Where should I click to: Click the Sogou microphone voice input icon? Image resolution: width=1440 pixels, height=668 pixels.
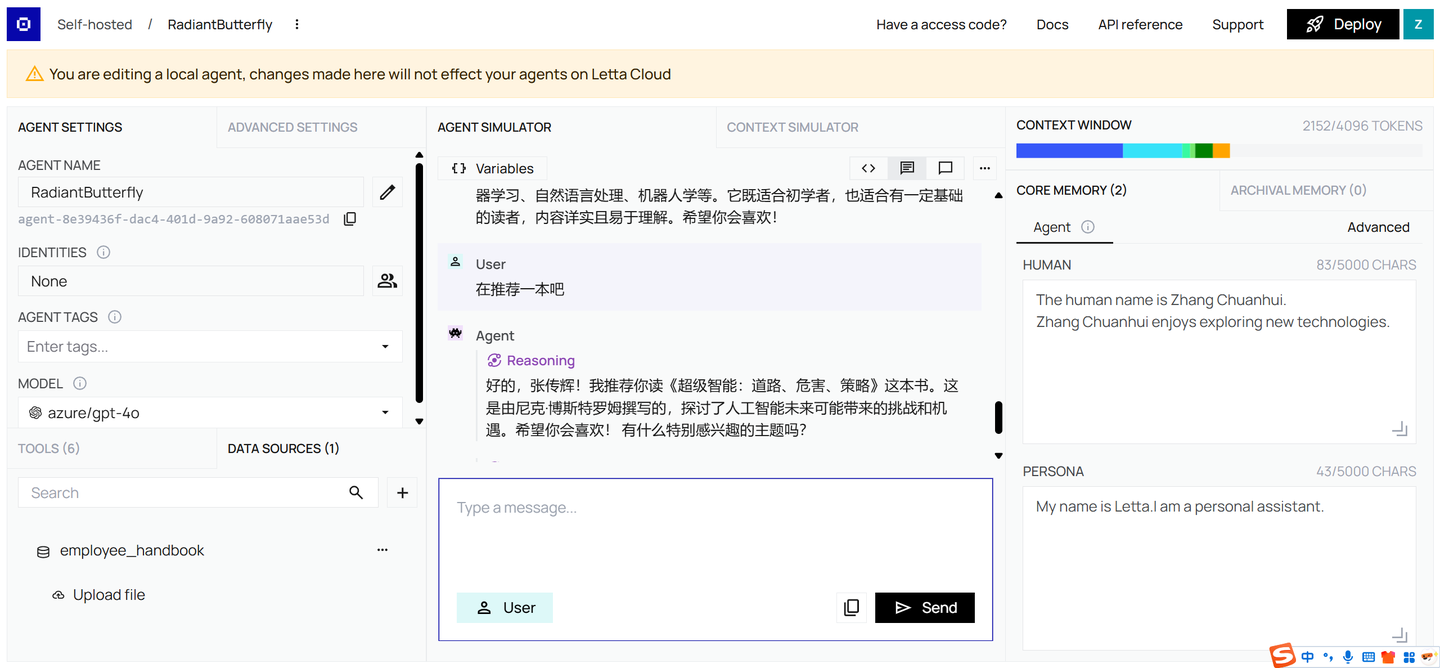(1348, 657)
